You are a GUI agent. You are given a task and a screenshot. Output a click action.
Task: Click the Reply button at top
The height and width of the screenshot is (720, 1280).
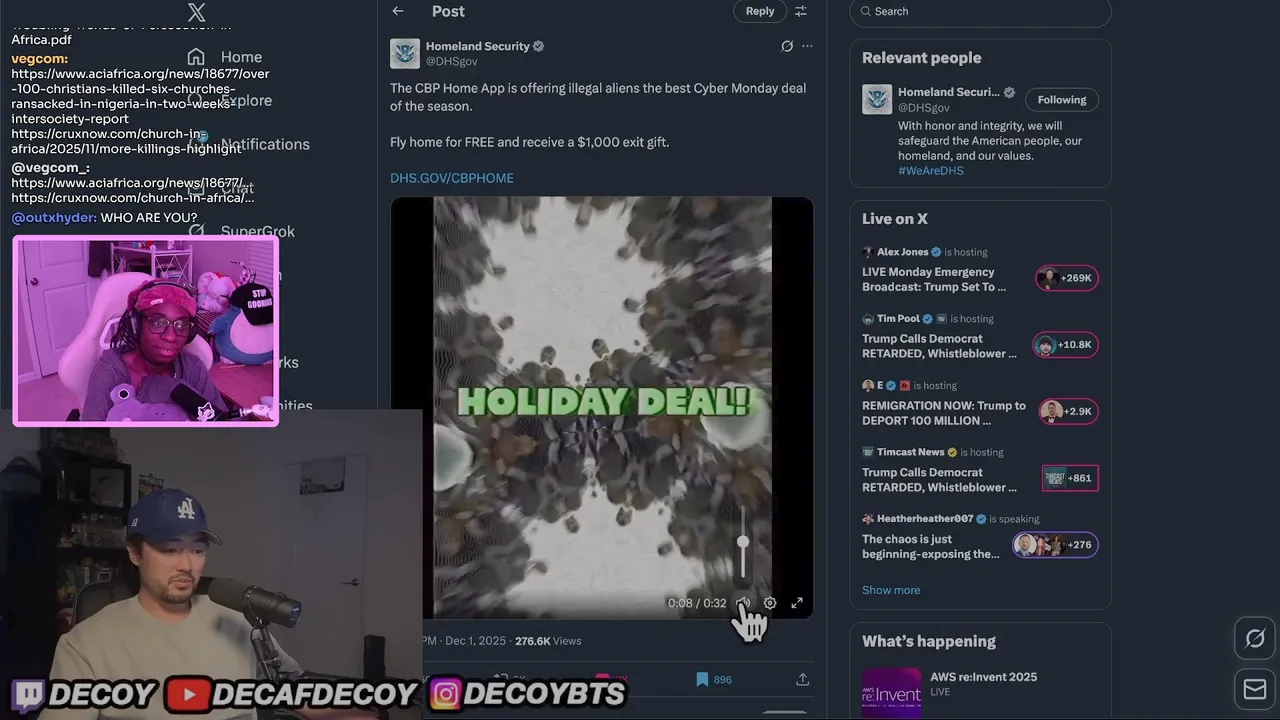760,11
